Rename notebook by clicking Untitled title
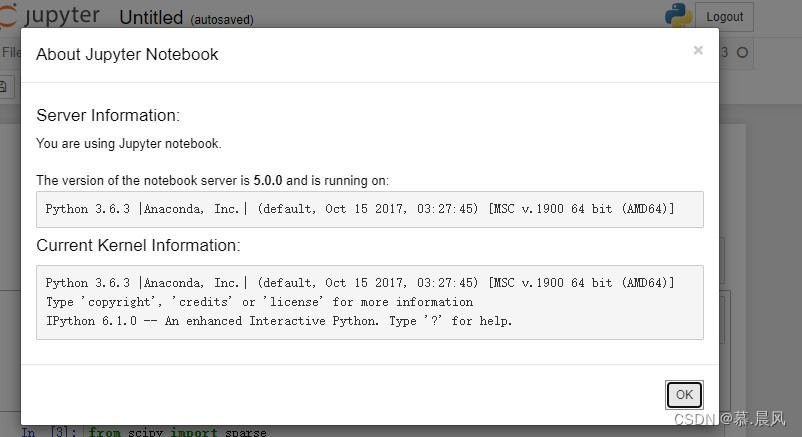The height and width of the screenshot is (437, 802). click(151, 17)
